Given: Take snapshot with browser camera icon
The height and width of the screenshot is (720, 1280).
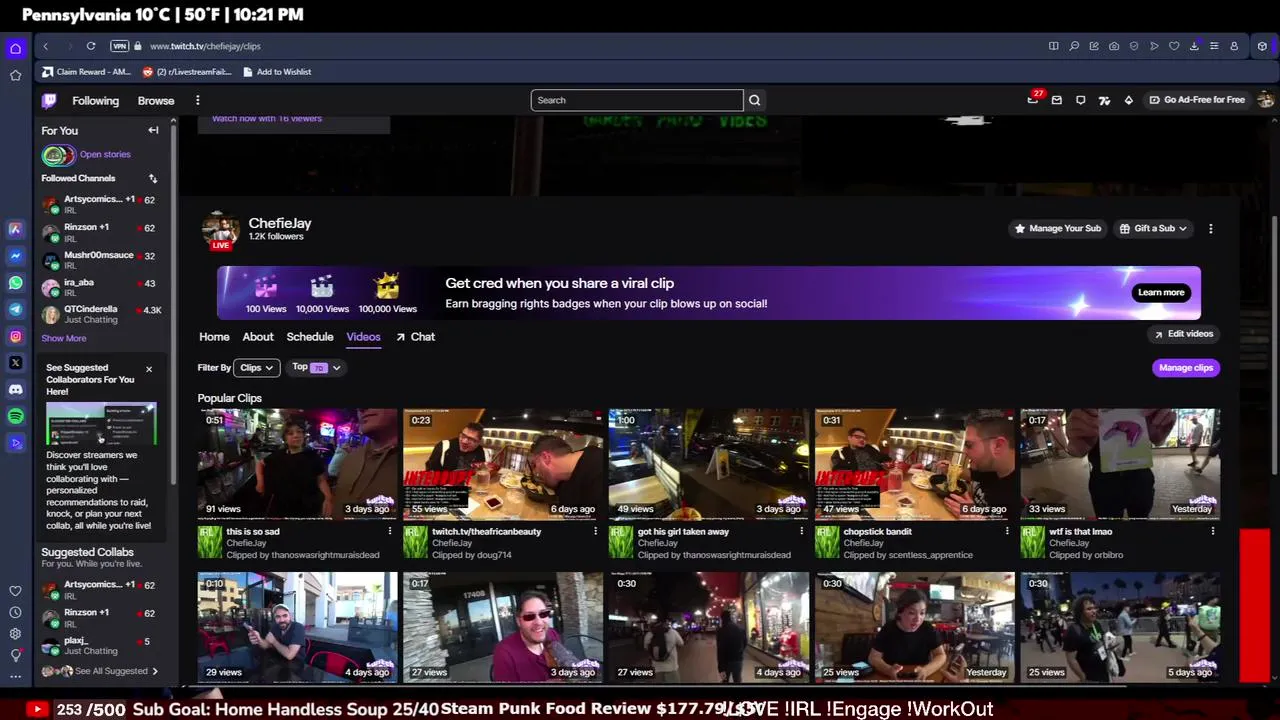Looking at the screenshot, I should coord(1114,46).
